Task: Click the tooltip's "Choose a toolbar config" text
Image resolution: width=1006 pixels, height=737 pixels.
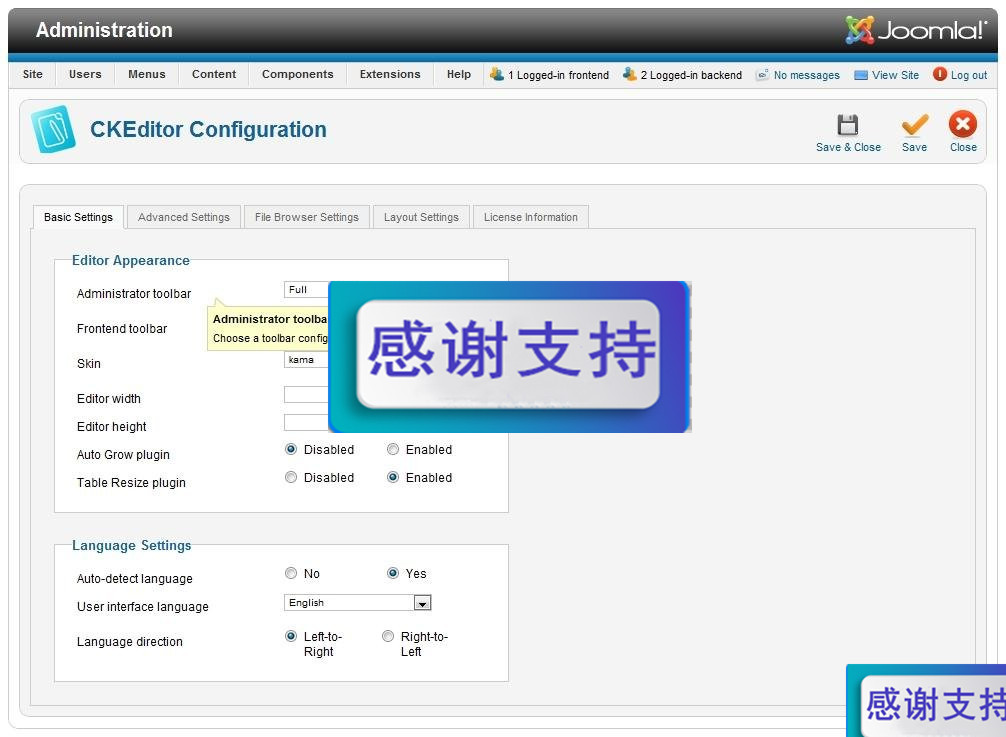Action: (x=270, y=338)
